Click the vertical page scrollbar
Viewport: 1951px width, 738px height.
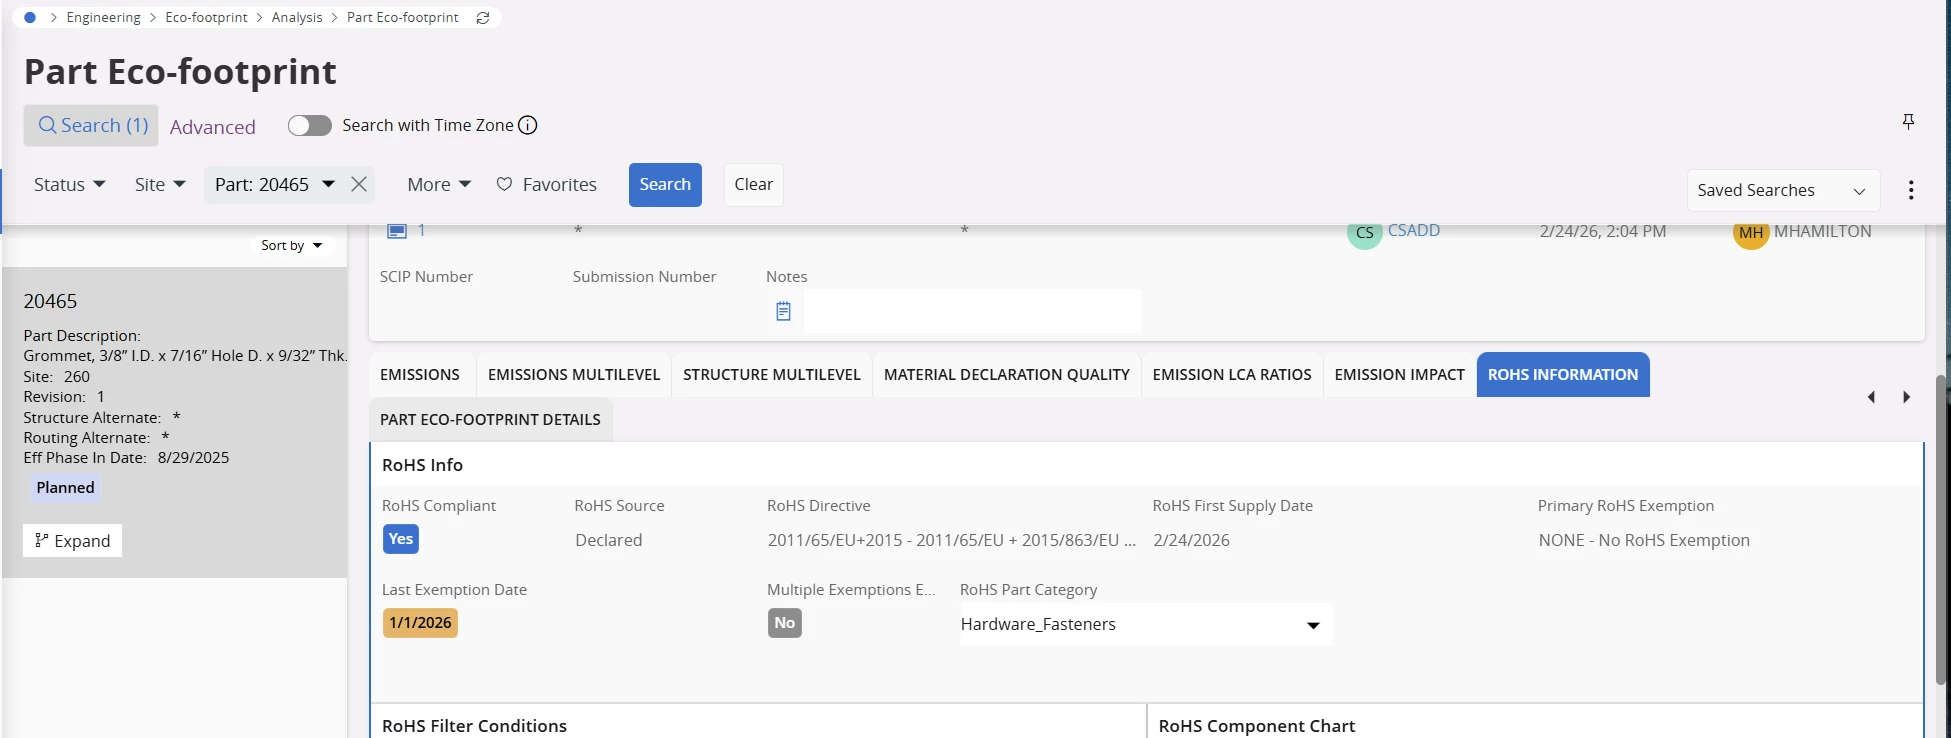pos(1942,530)
